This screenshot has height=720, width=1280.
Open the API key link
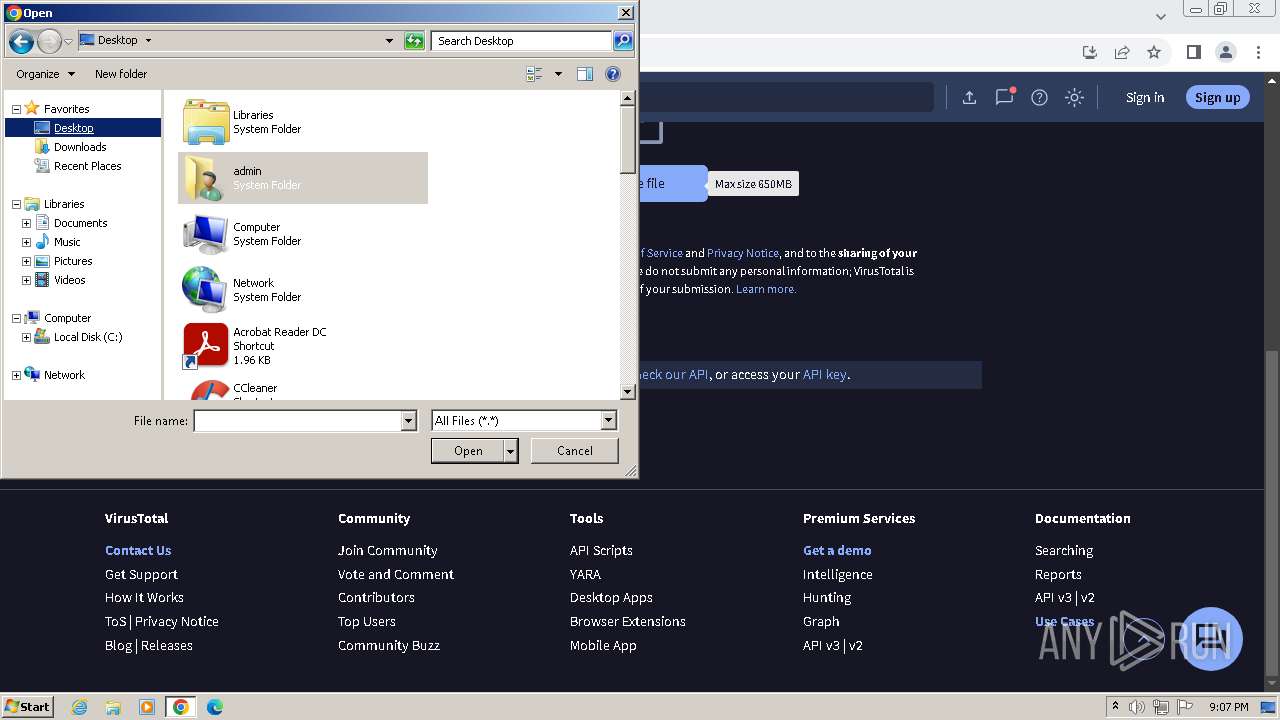[x=825, y=375]
